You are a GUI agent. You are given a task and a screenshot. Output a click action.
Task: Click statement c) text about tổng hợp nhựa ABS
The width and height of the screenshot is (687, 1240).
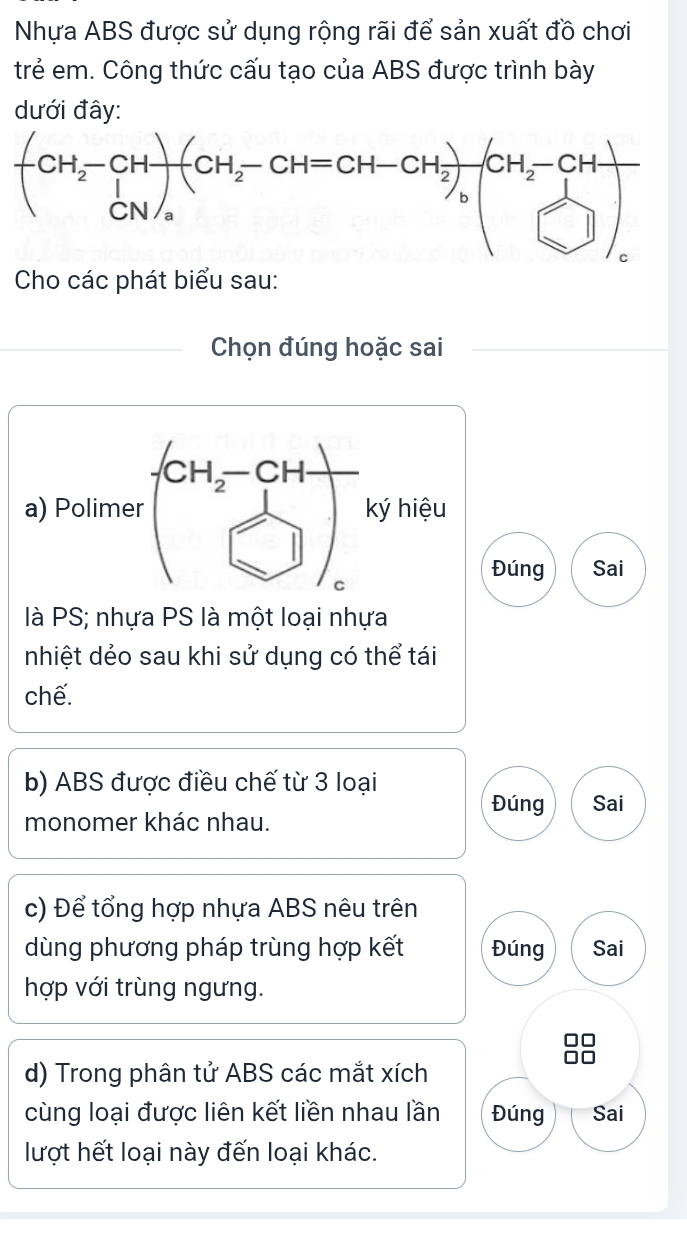point(215,948)
